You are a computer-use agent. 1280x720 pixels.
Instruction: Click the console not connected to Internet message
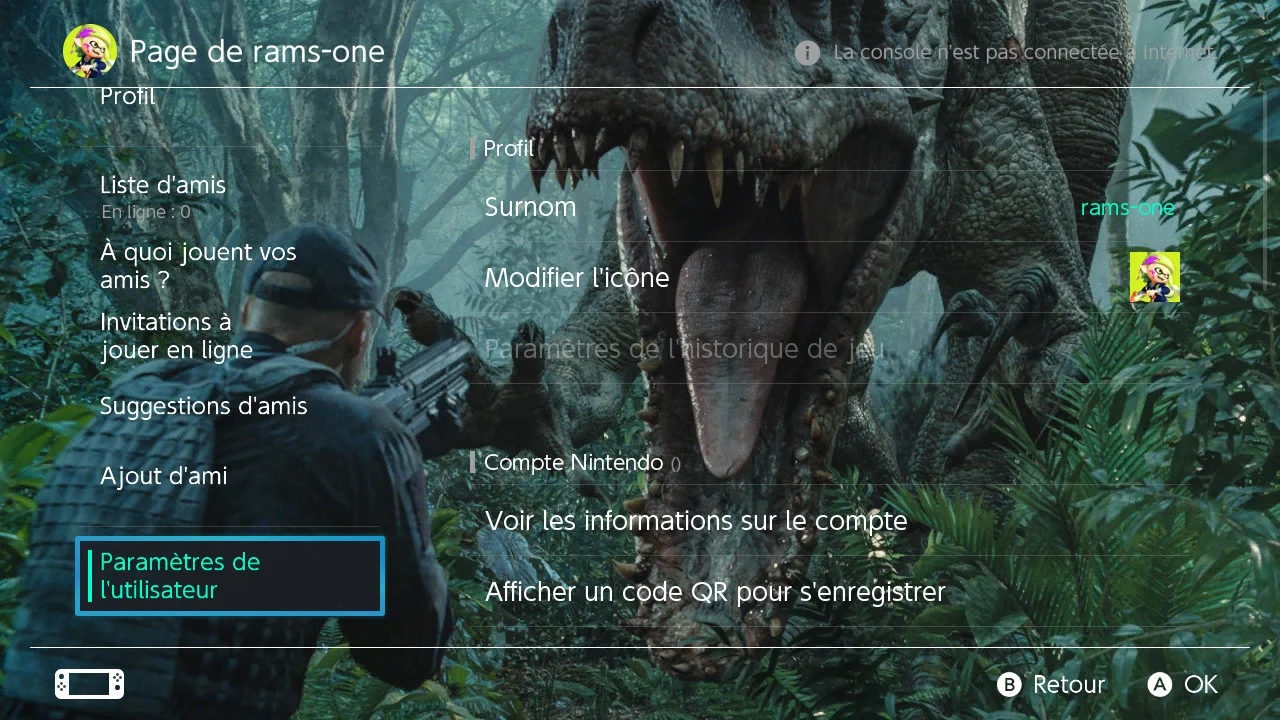coord(1023,53)
